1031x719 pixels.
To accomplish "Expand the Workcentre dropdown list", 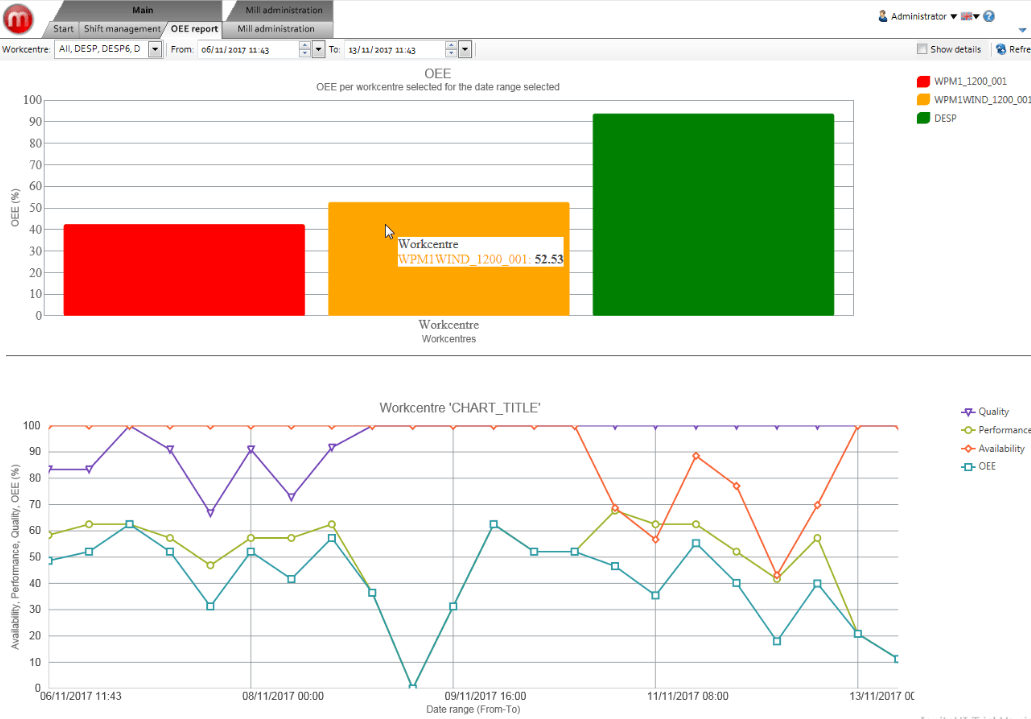I will point(155,49).
